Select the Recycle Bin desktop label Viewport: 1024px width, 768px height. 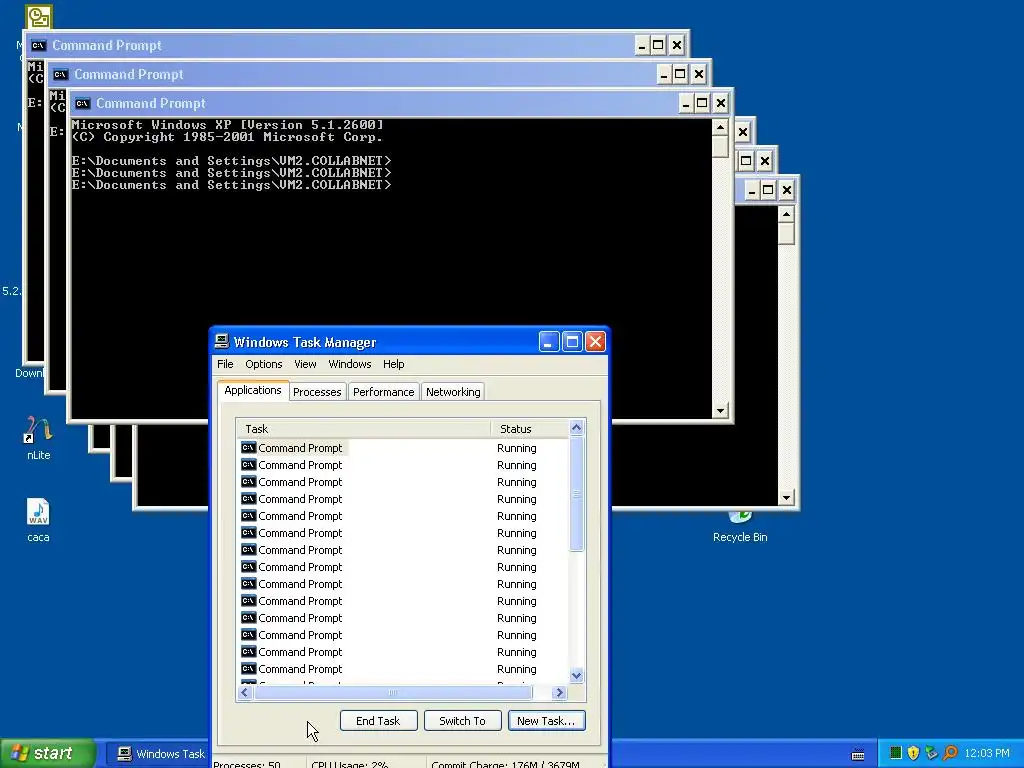[x=740, y=537]
